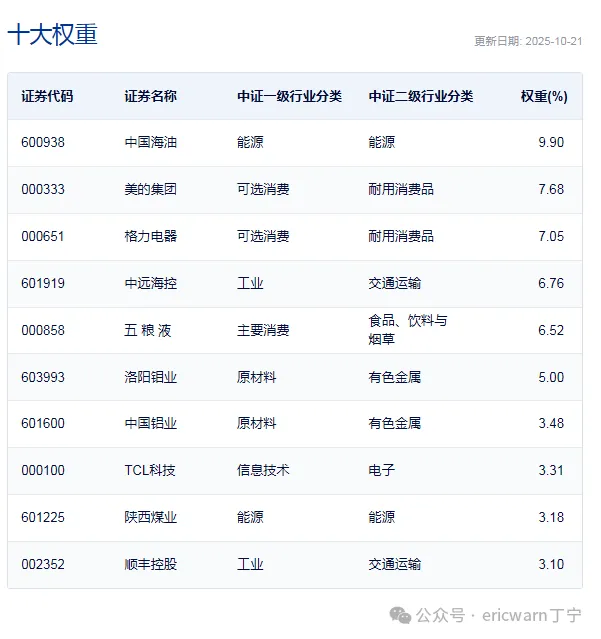The height and width of the screenshot is (639, 601).
Task: Click the 格力电器 name cell
Action: click(150, 236)
